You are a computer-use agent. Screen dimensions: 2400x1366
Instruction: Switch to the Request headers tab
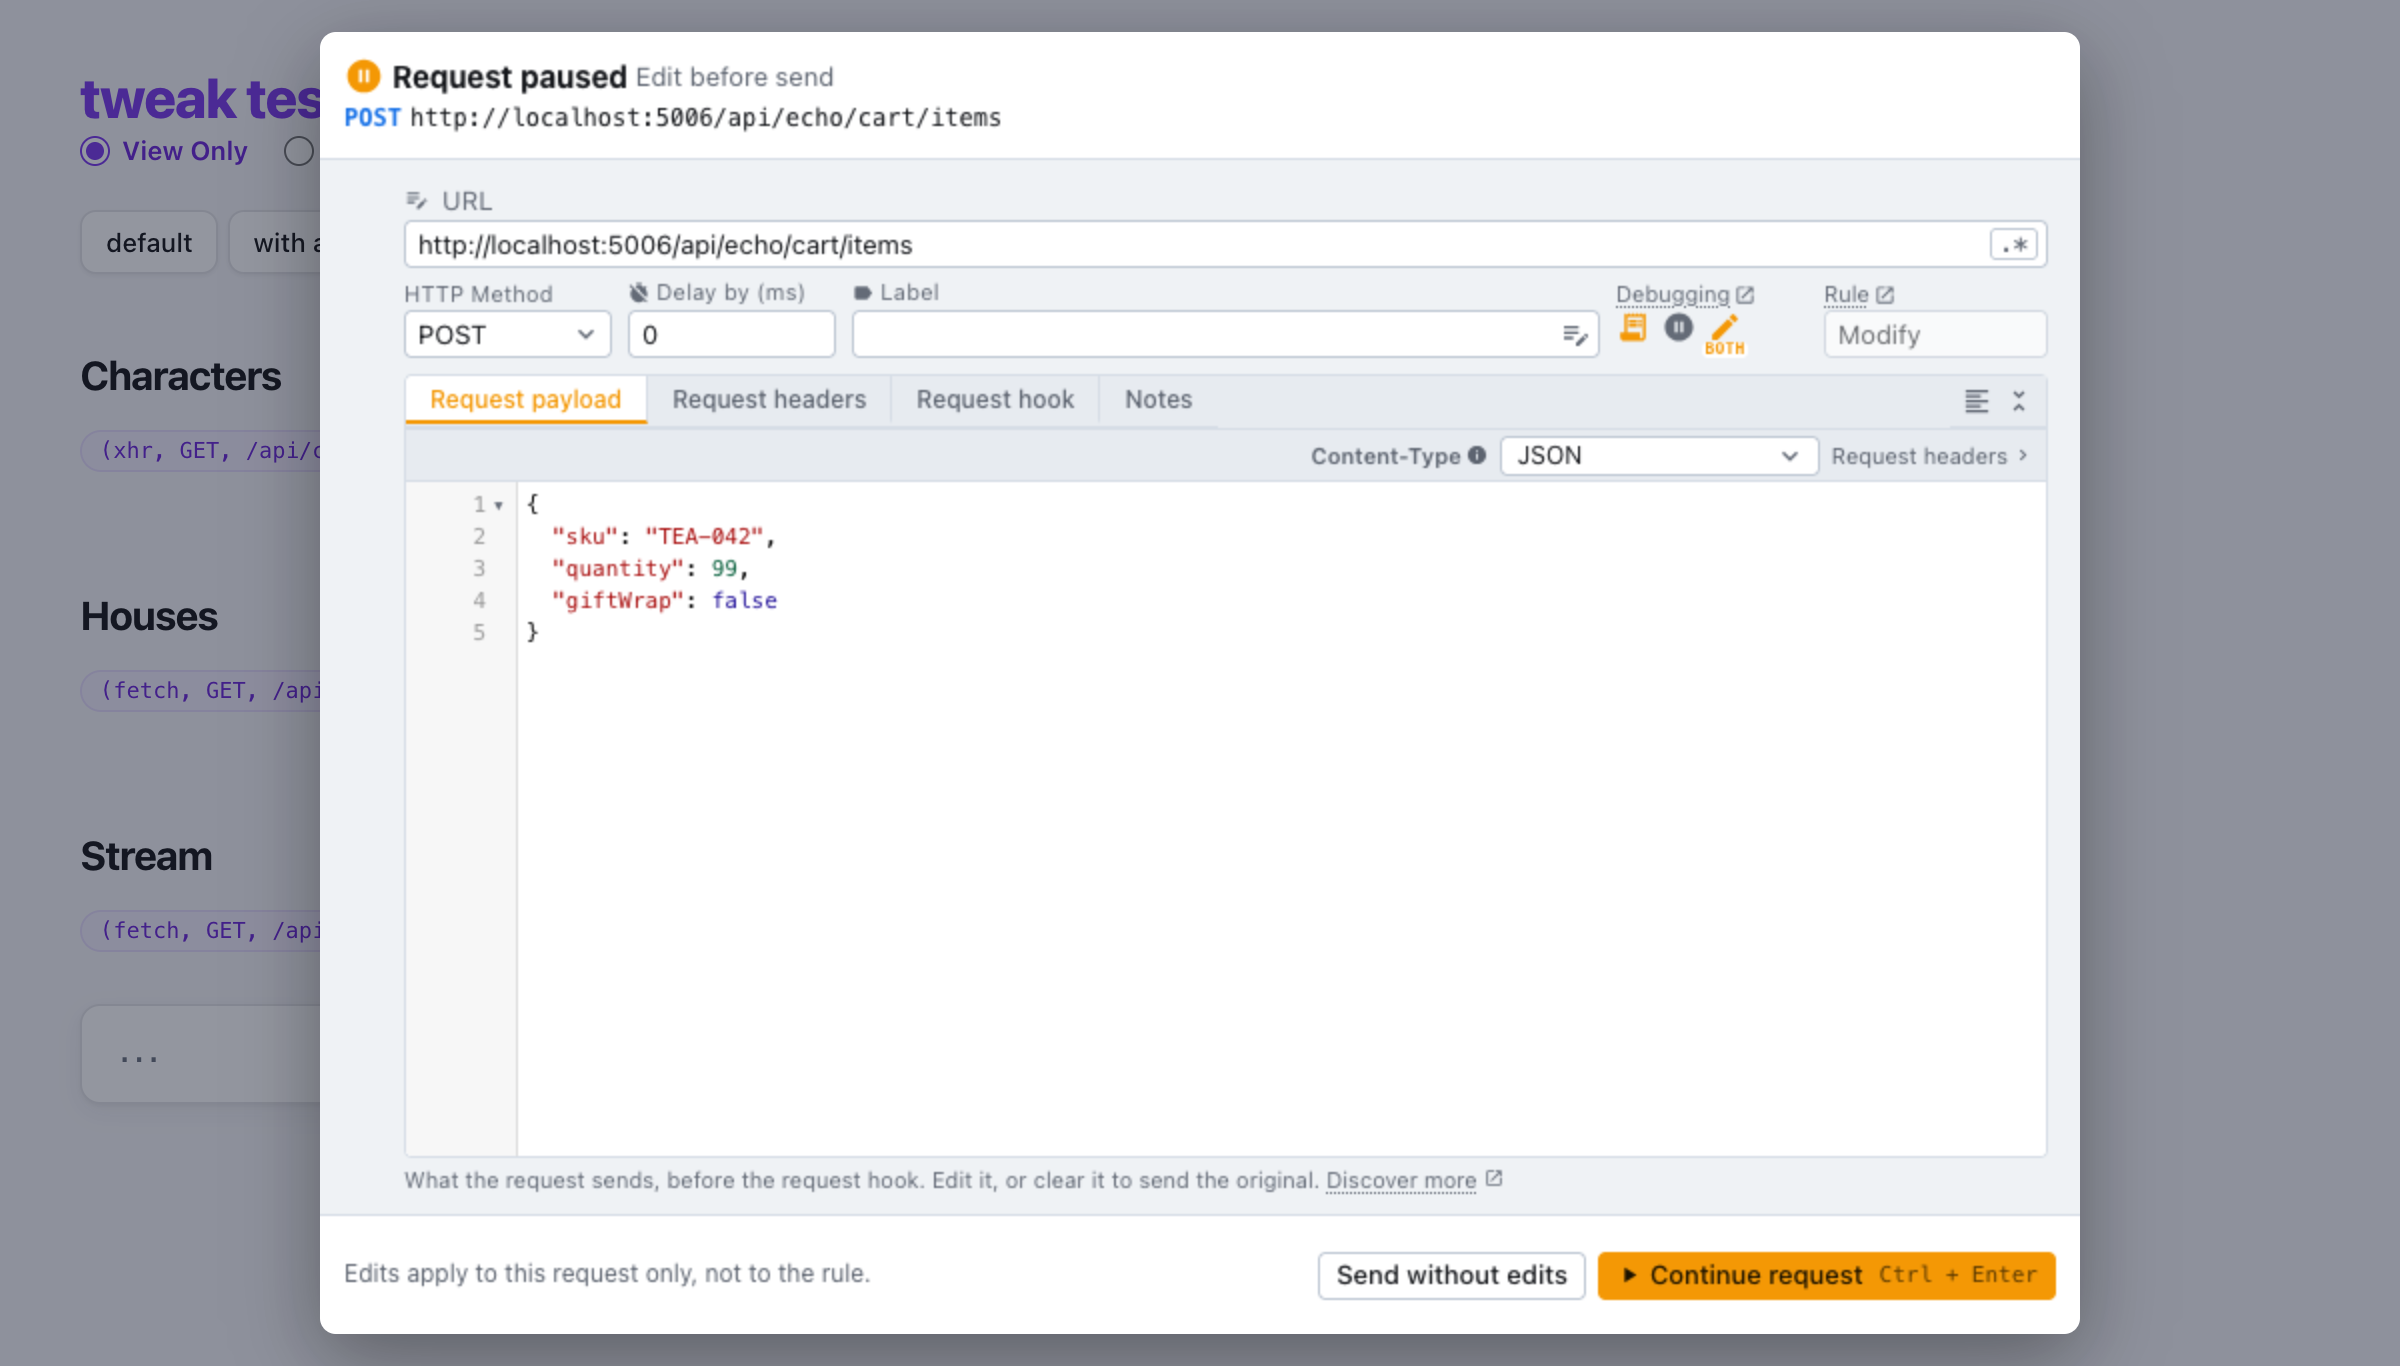pos(769,399)
